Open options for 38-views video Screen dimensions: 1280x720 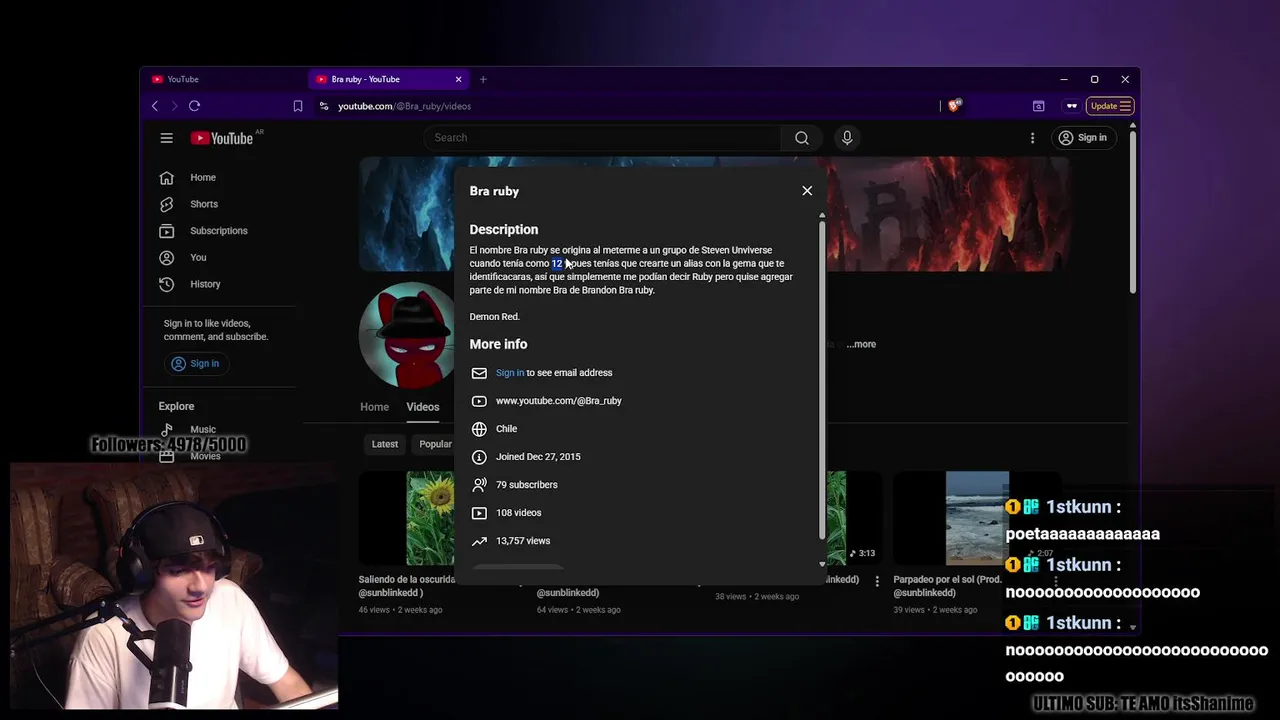[x=877, y=581]
